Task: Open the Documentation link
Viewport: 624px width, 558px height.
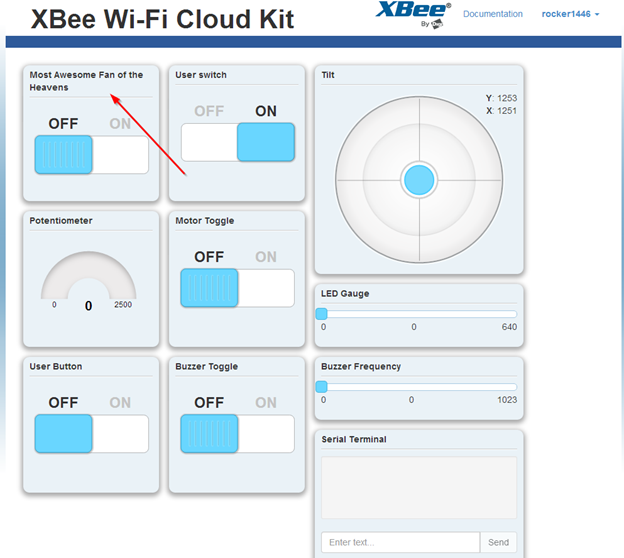Action: click(493, 14)
